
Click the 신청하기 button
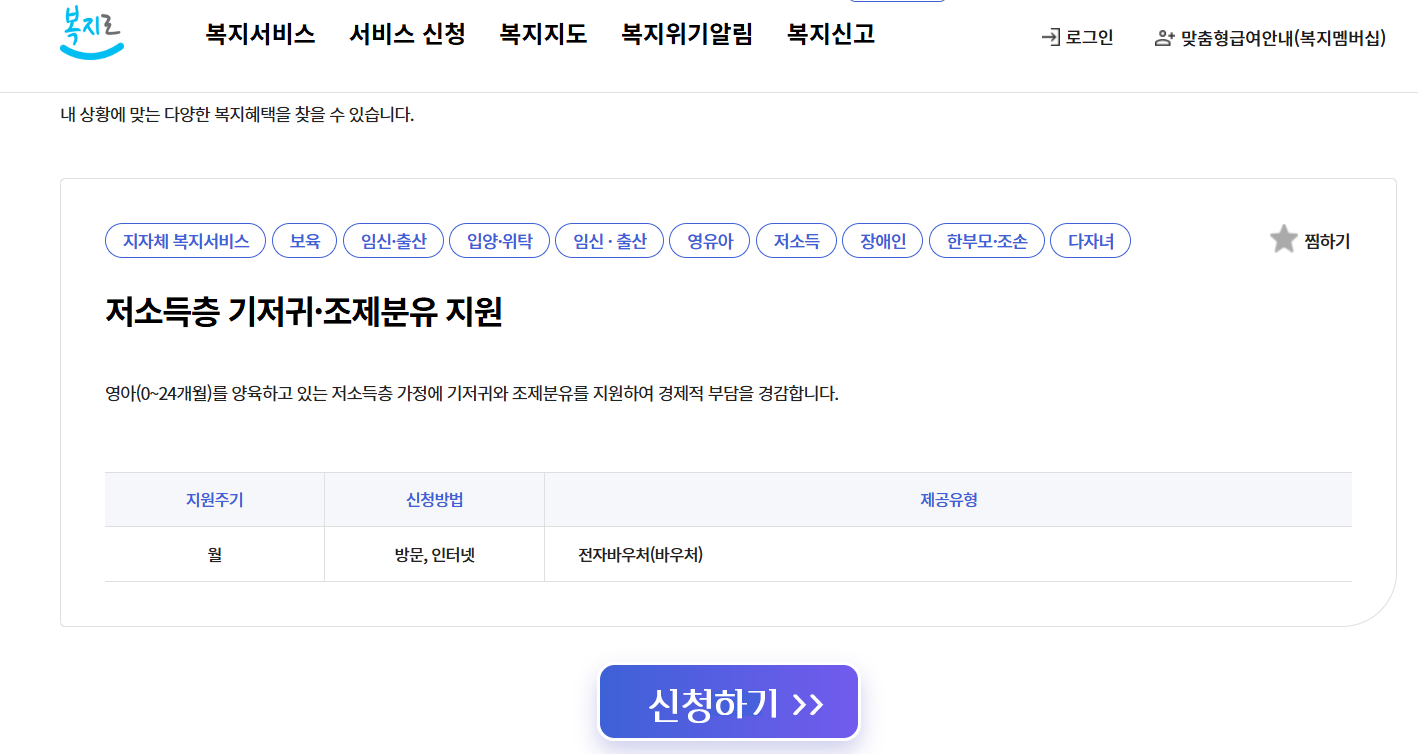point(728,701)
